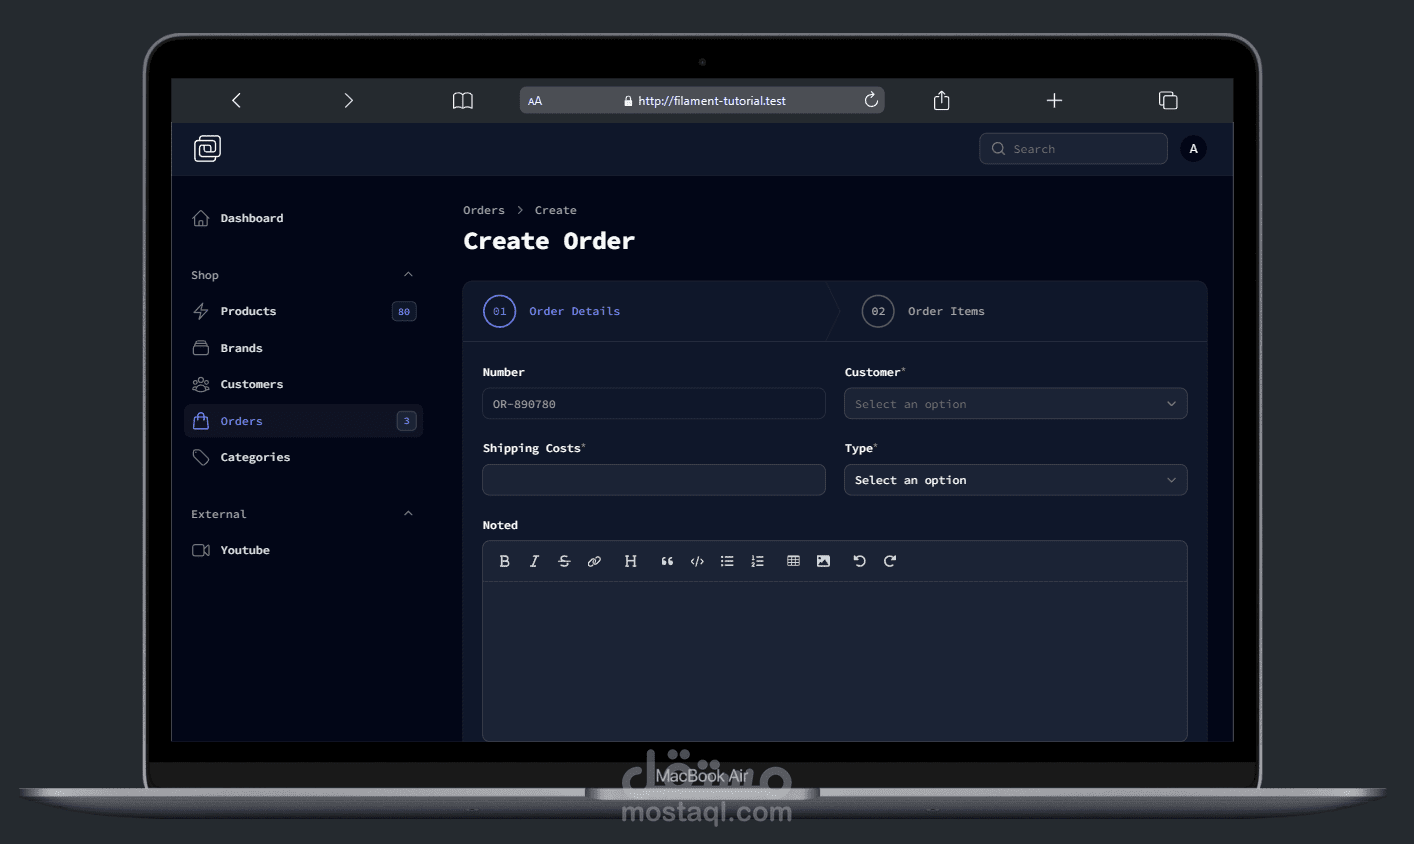Open the Youtube external link

tap(303, 550)
